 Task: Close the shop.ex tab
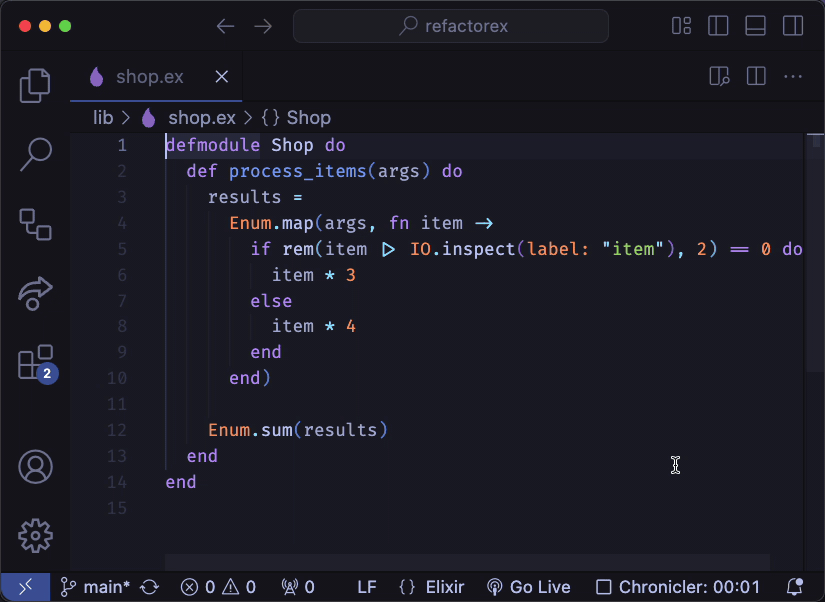click(x=222, y=77)
